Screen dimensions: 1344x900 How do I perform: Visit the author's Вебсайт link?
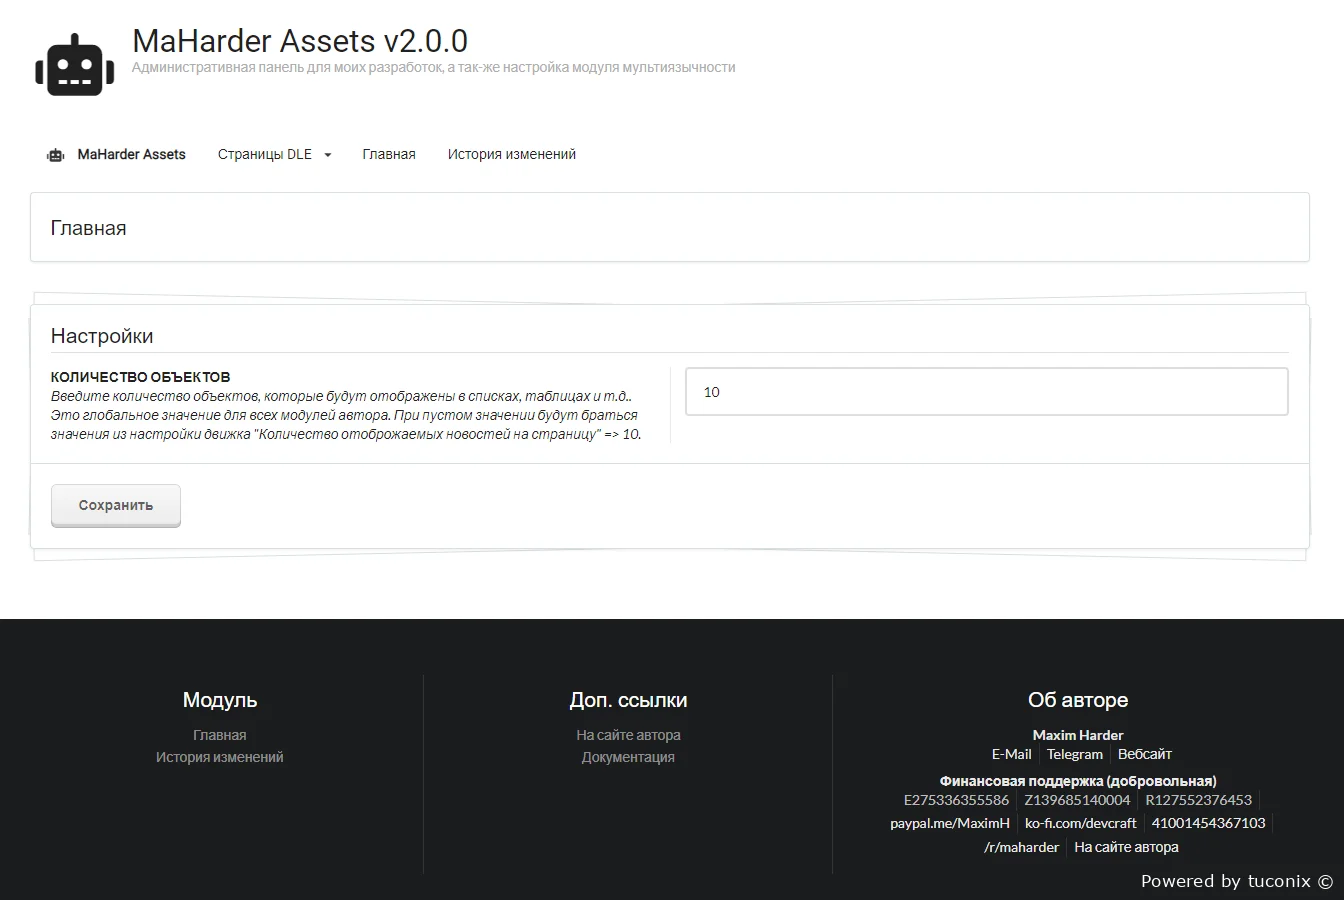coord(1144,755)
